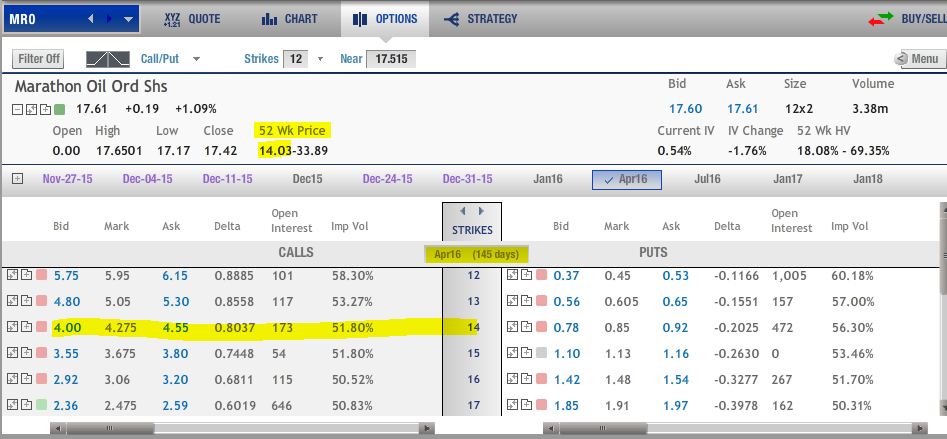
Task: Open the Strikes count dropdown arrow
Action: tap(321, 59)
